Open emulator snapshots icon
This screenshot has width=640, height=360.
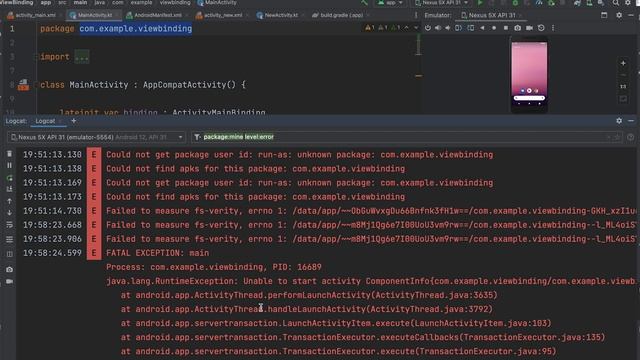pyautogui.click(x=541, y=28)
